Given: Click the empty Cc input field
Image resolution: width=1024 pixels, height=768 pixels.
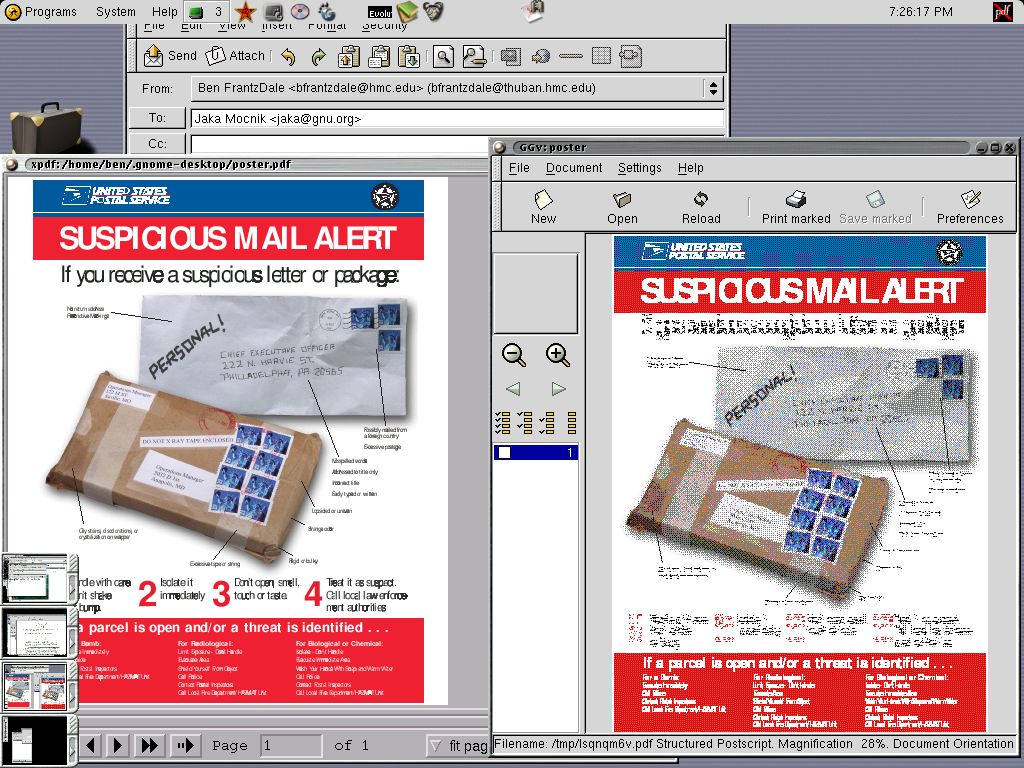Looking at the screenshot, I should 340,144.
